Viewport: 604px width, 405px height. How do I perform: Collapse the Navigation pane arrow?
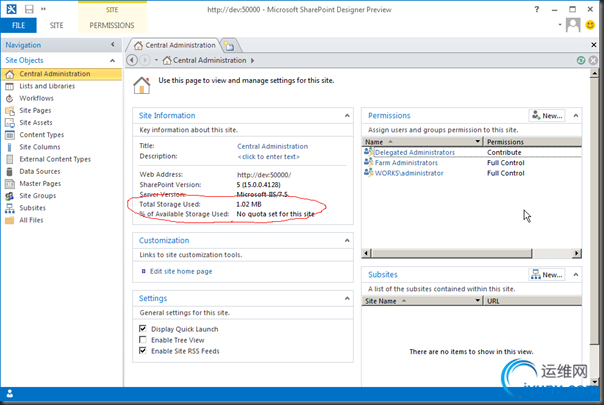point(113,44)
